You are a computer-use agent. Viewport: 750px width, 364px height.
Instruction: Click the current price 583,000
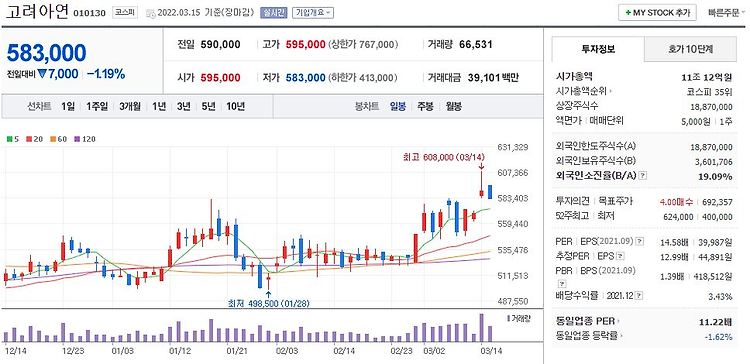click(46, 53)
